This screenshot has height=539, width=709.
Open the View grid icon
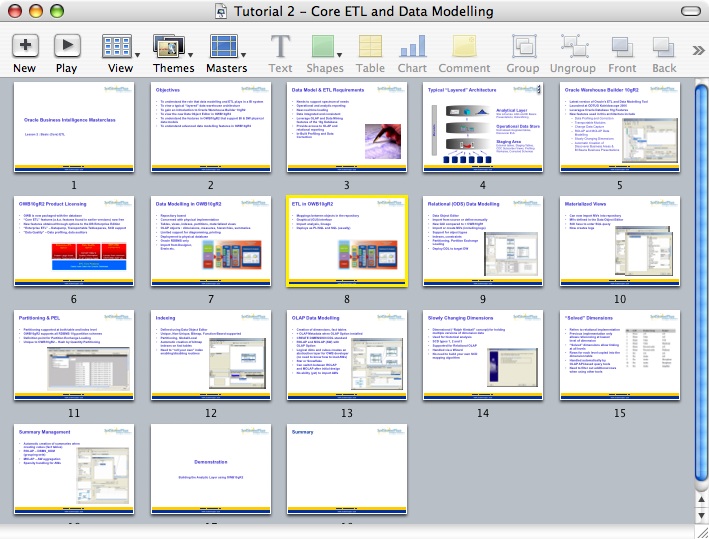pyautogui.click(x=117, y=46)
